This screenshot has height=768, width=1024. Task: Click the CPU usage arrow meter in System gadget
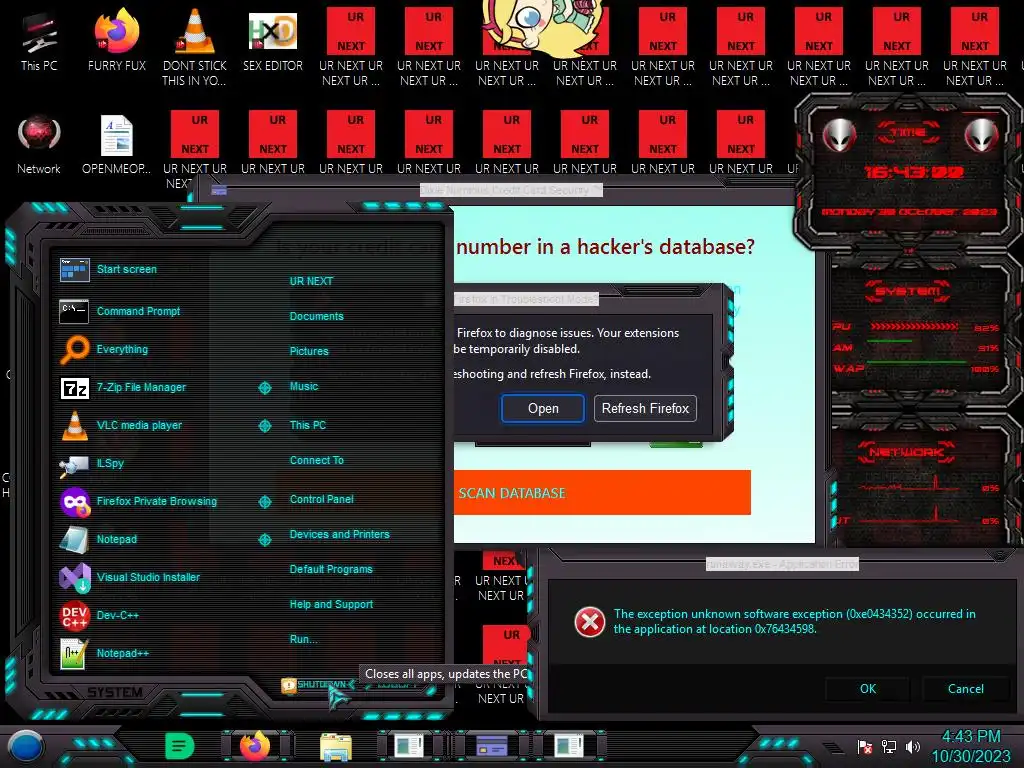pos(914,326)
